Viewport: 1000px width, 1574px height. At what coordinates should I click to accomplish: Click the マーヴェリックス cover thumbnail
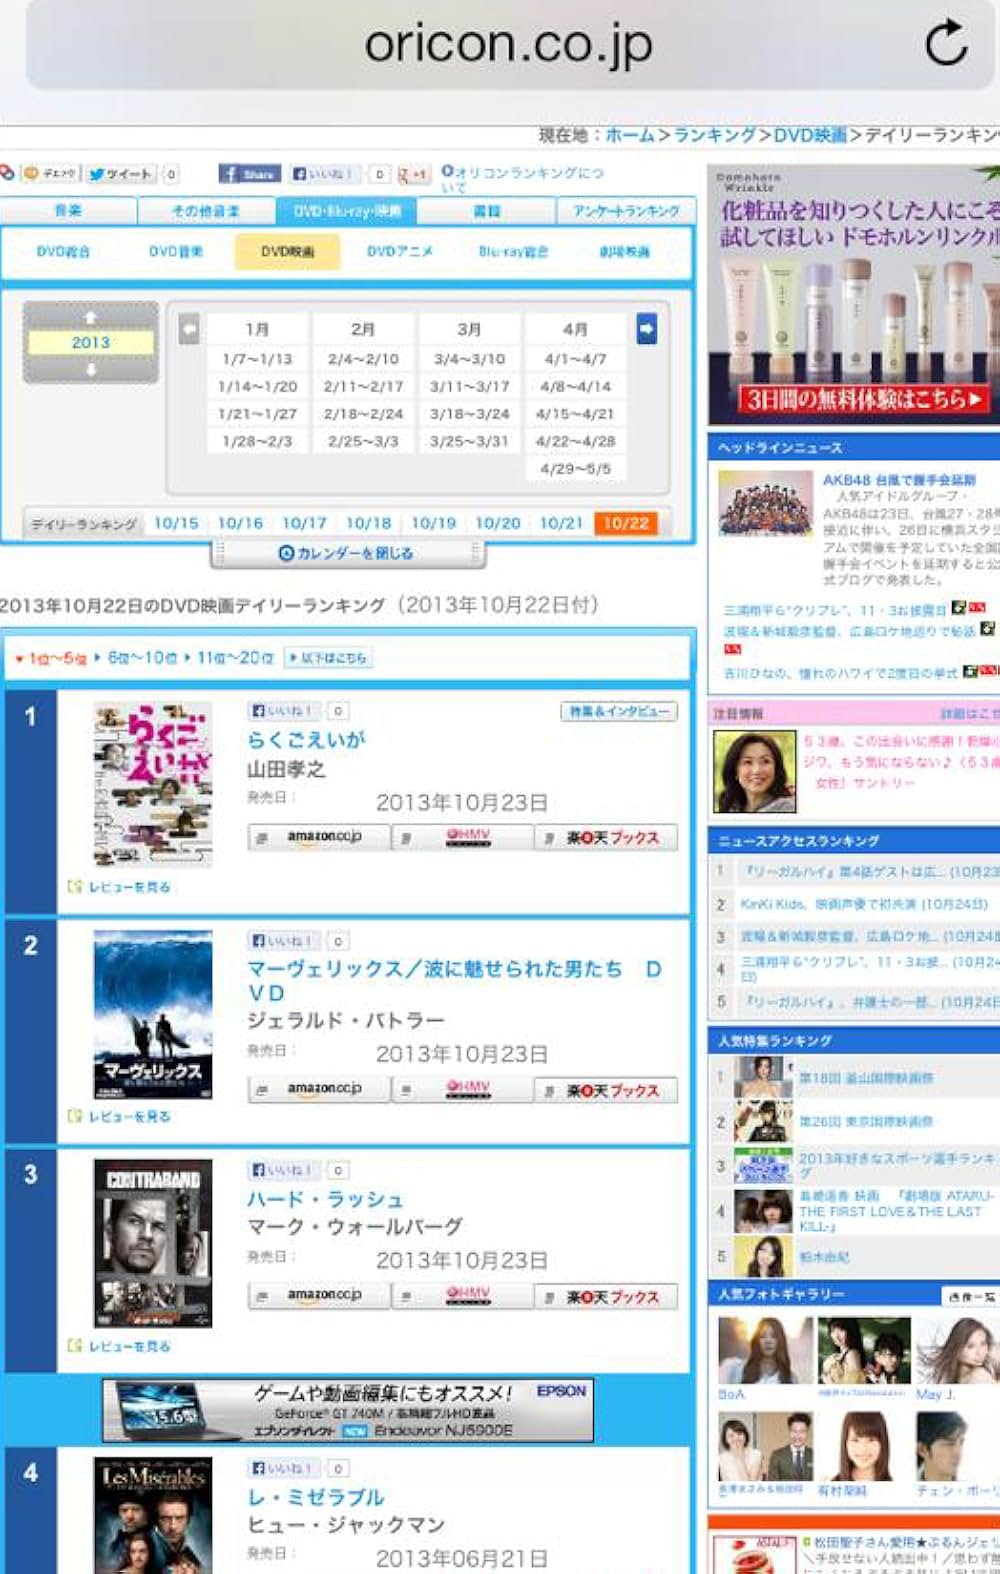pyautogui.click(x=153, y=1014)
